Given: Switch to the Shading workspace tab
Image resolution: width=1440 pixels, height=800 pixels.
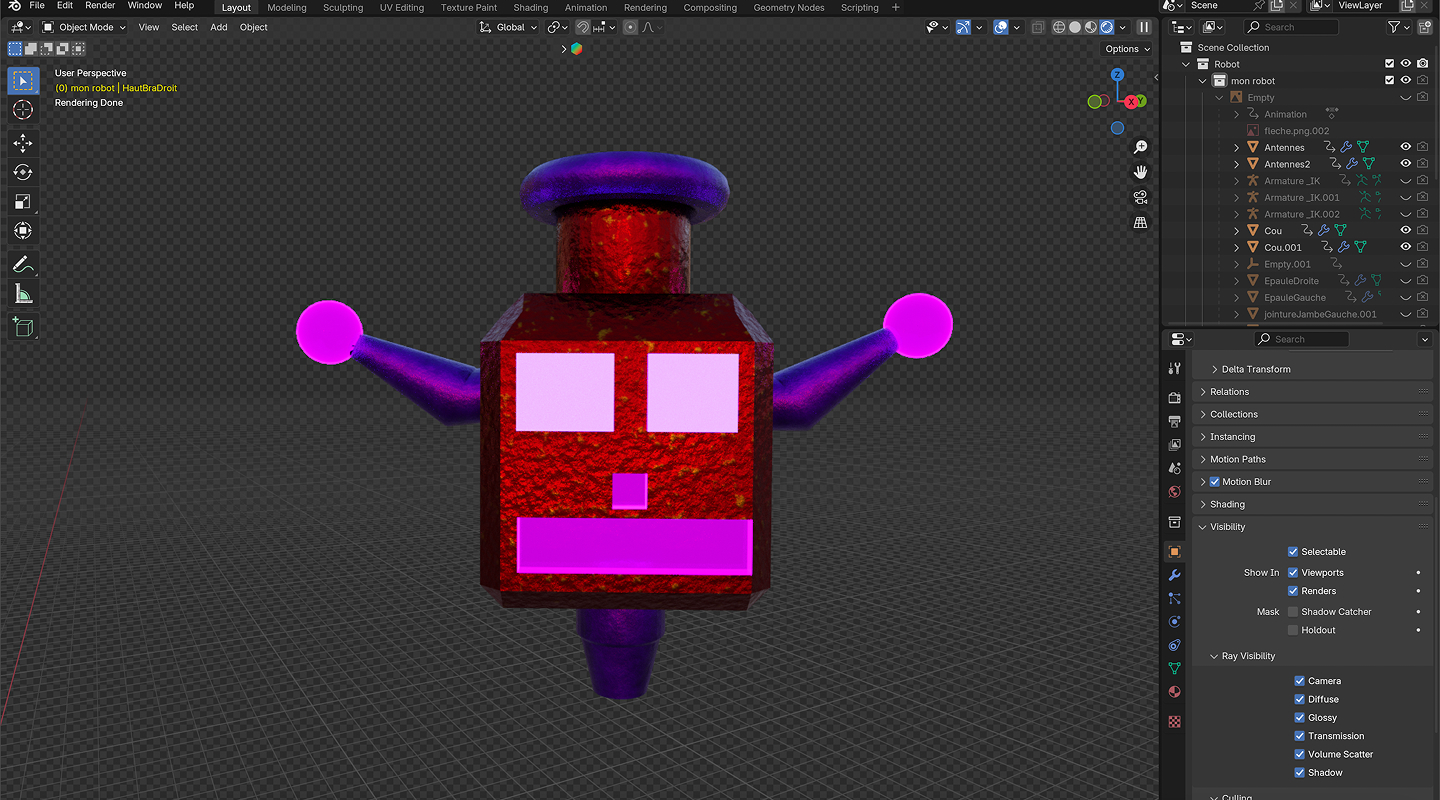Looking at the screenshot, I should [x=530, y=7].
